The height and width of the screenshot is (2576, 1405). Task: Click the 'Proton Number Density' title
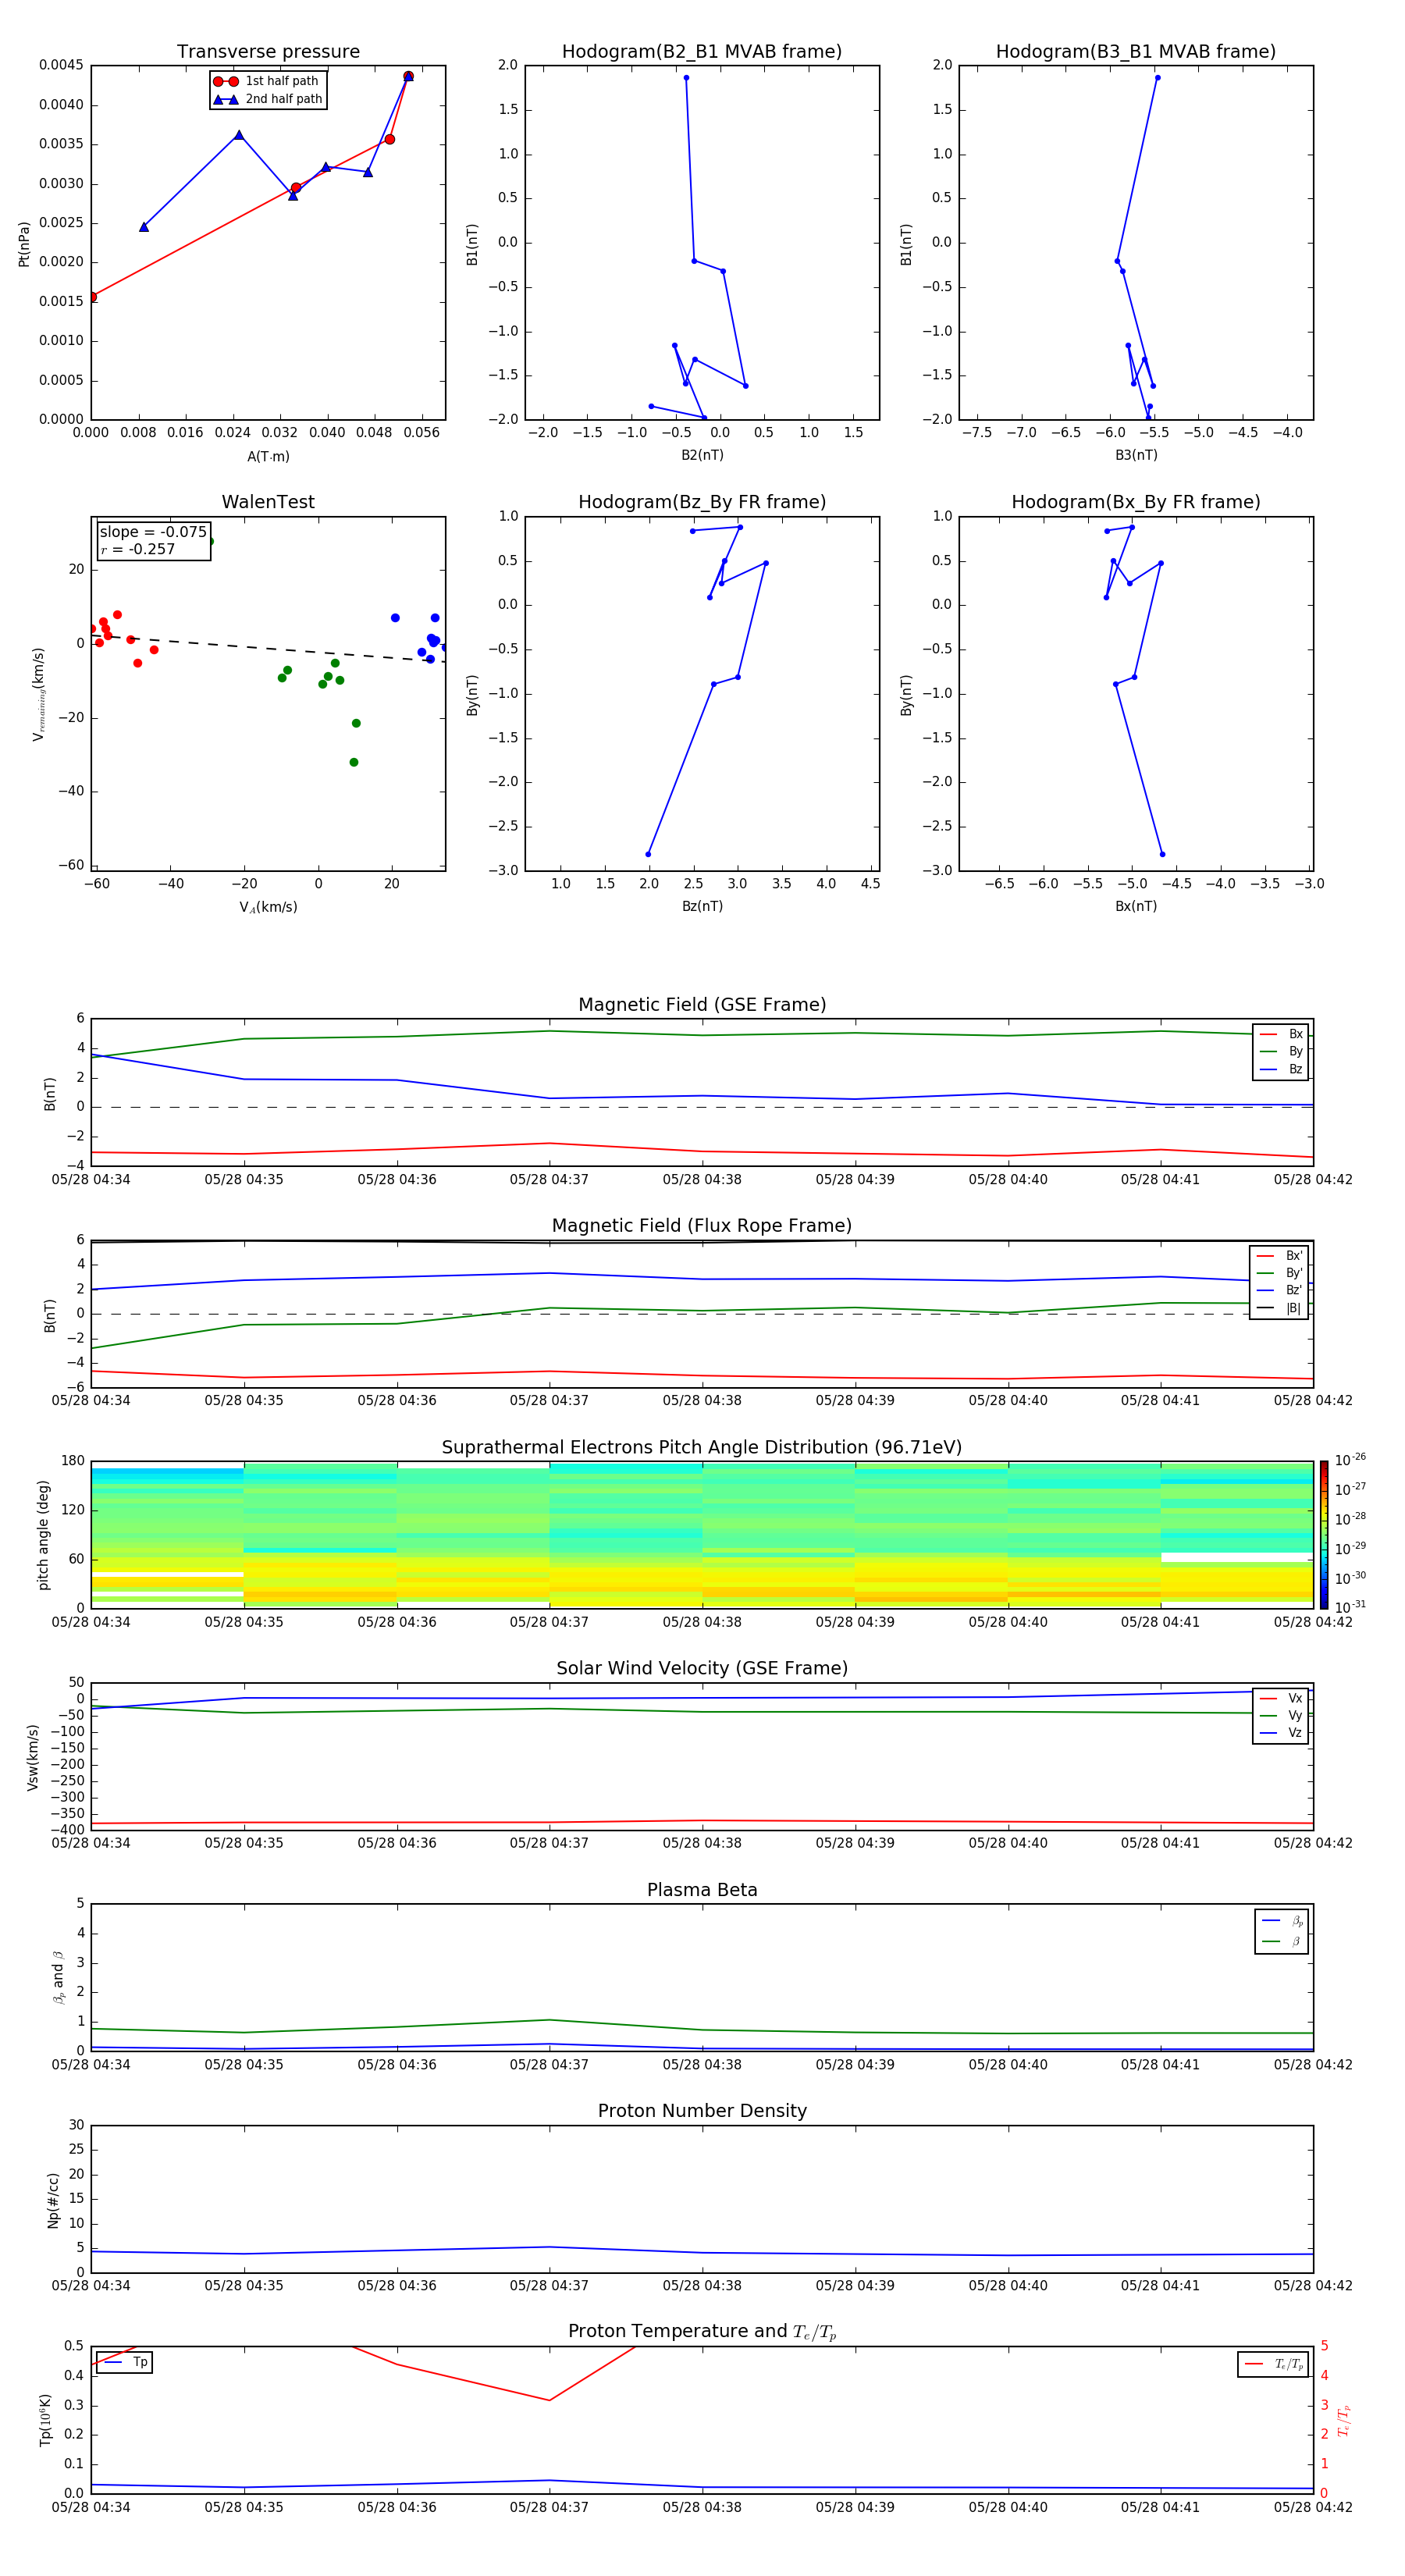(702, 2111)
